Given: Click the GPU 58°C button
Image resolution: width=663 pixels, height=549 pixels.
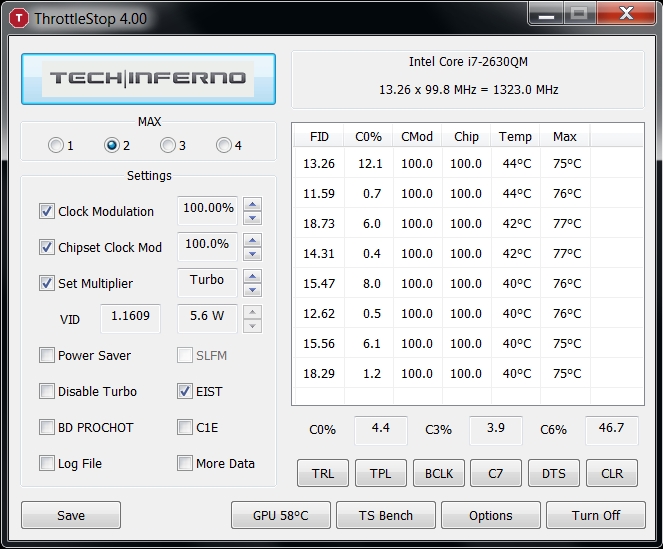Looking at the screenshot, I should (281, 515).
